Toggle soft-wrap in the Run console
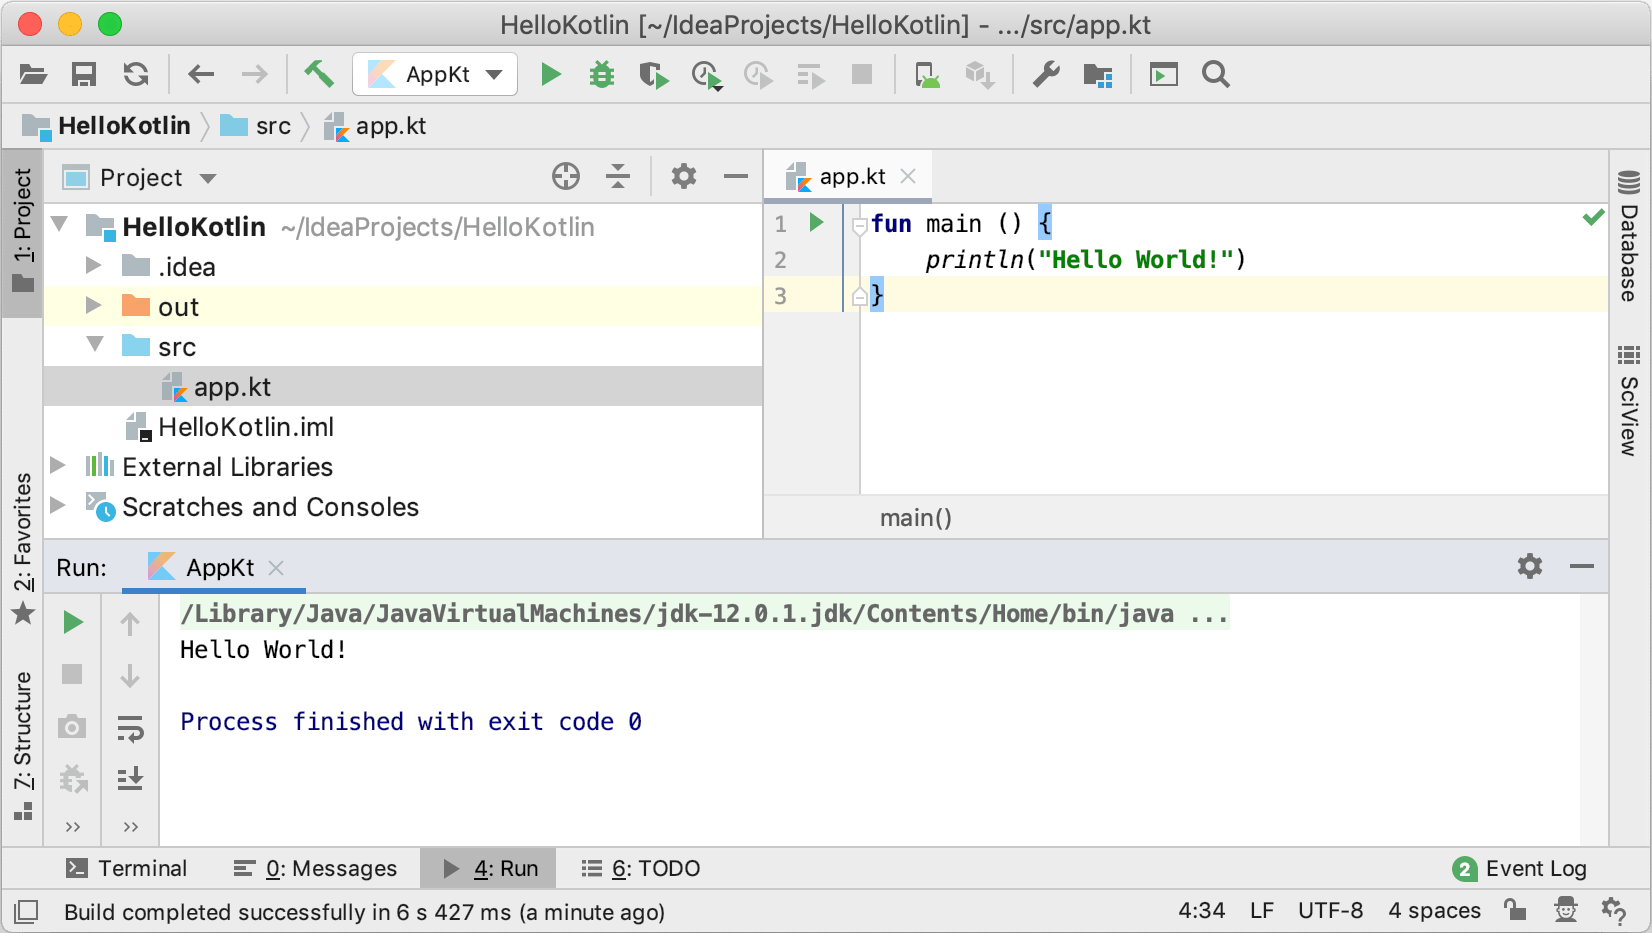 tap(130, 729)
